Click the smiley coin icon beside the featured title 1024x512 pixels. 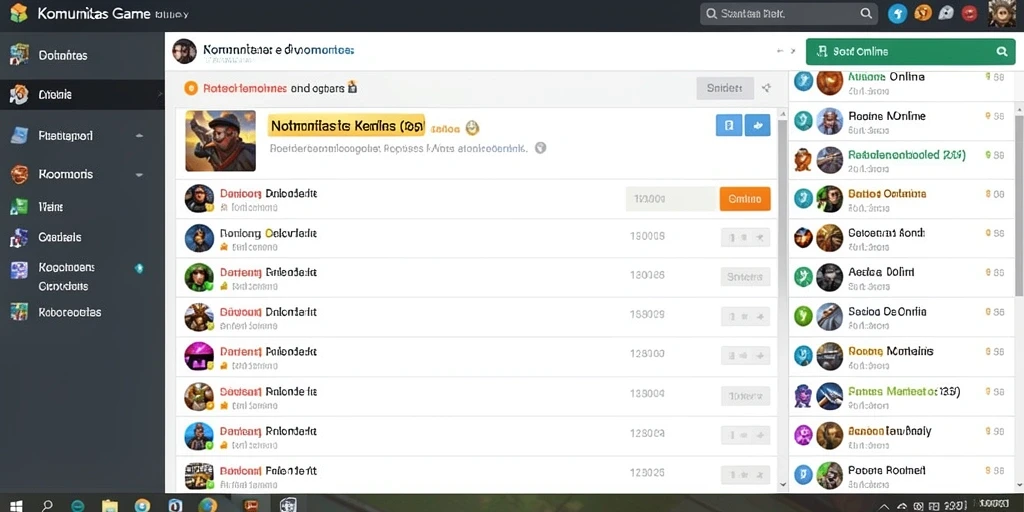473,128
